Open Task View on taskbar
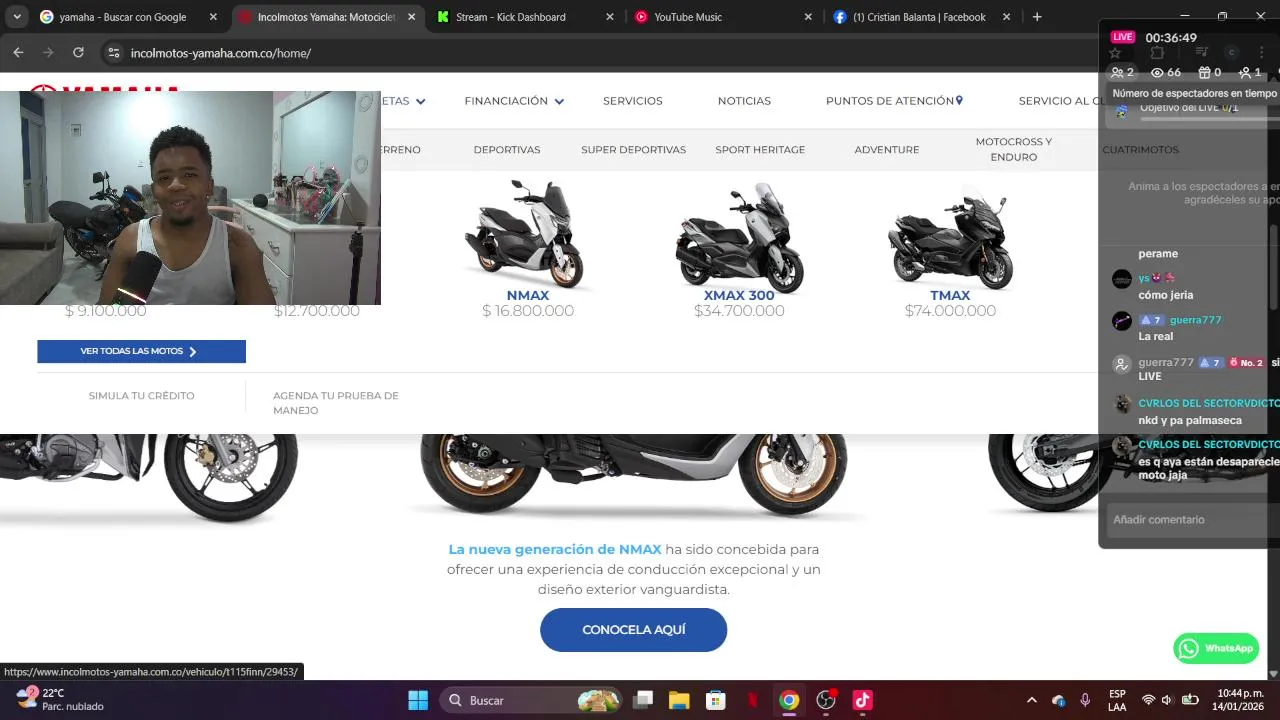Image resolution: width=1280 pixels, height=720 pixels. [643, 700]
